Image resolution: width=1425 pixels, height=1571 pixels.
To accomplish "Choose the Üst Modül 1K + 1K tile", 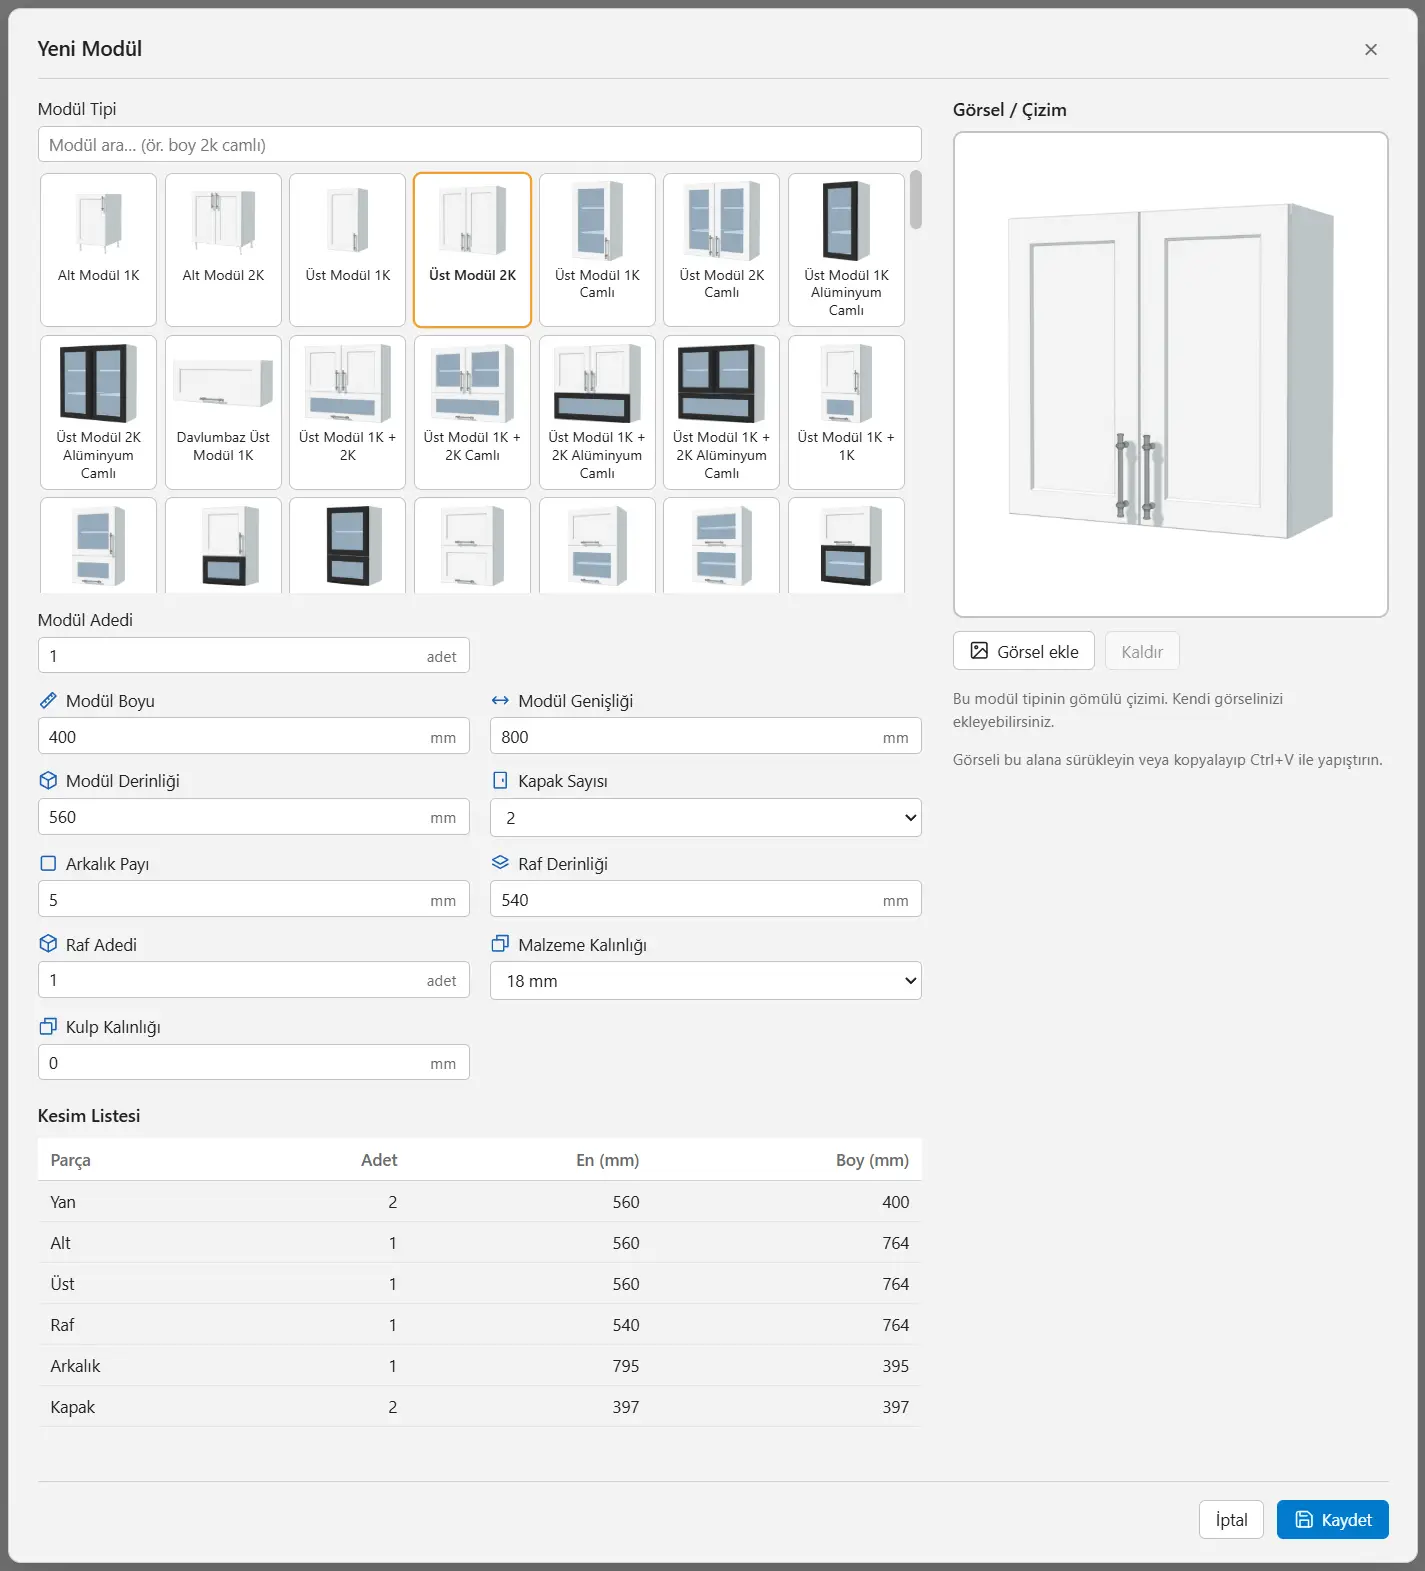I will [846, 412].
